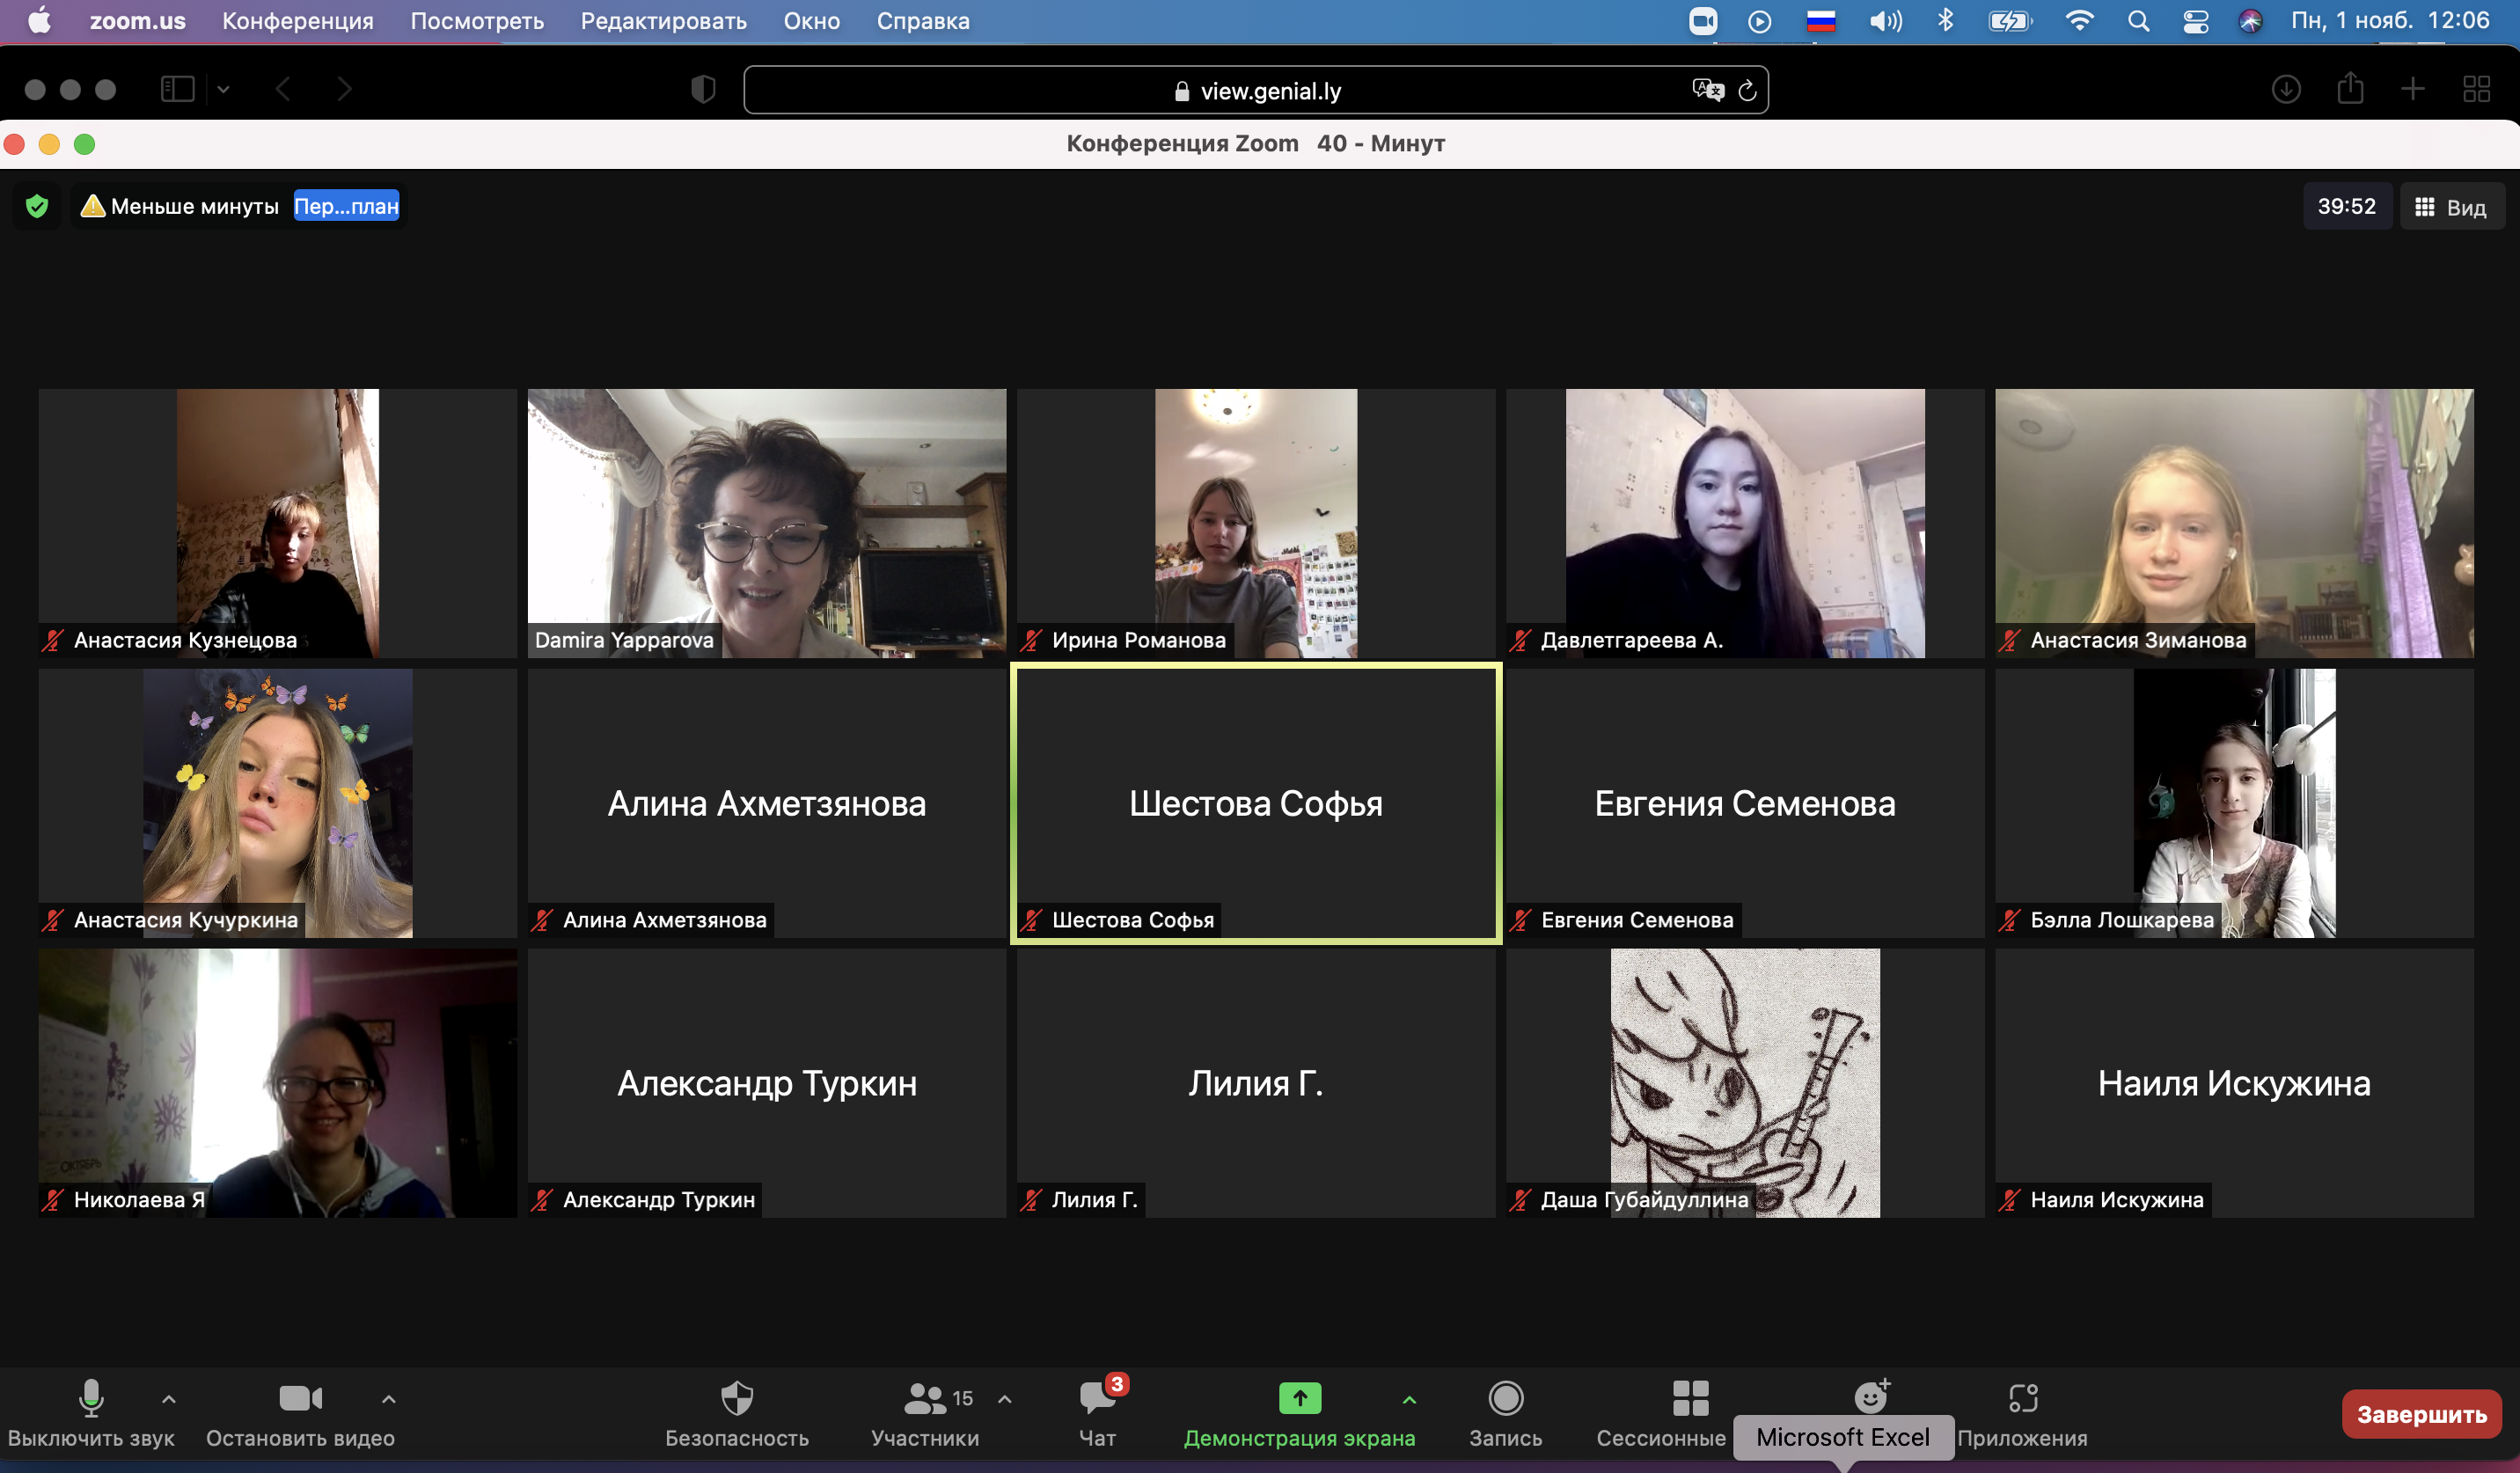This screenshot has width=2520, height=1473.
Task: Open the Справка menu
Action: point(922,21)
